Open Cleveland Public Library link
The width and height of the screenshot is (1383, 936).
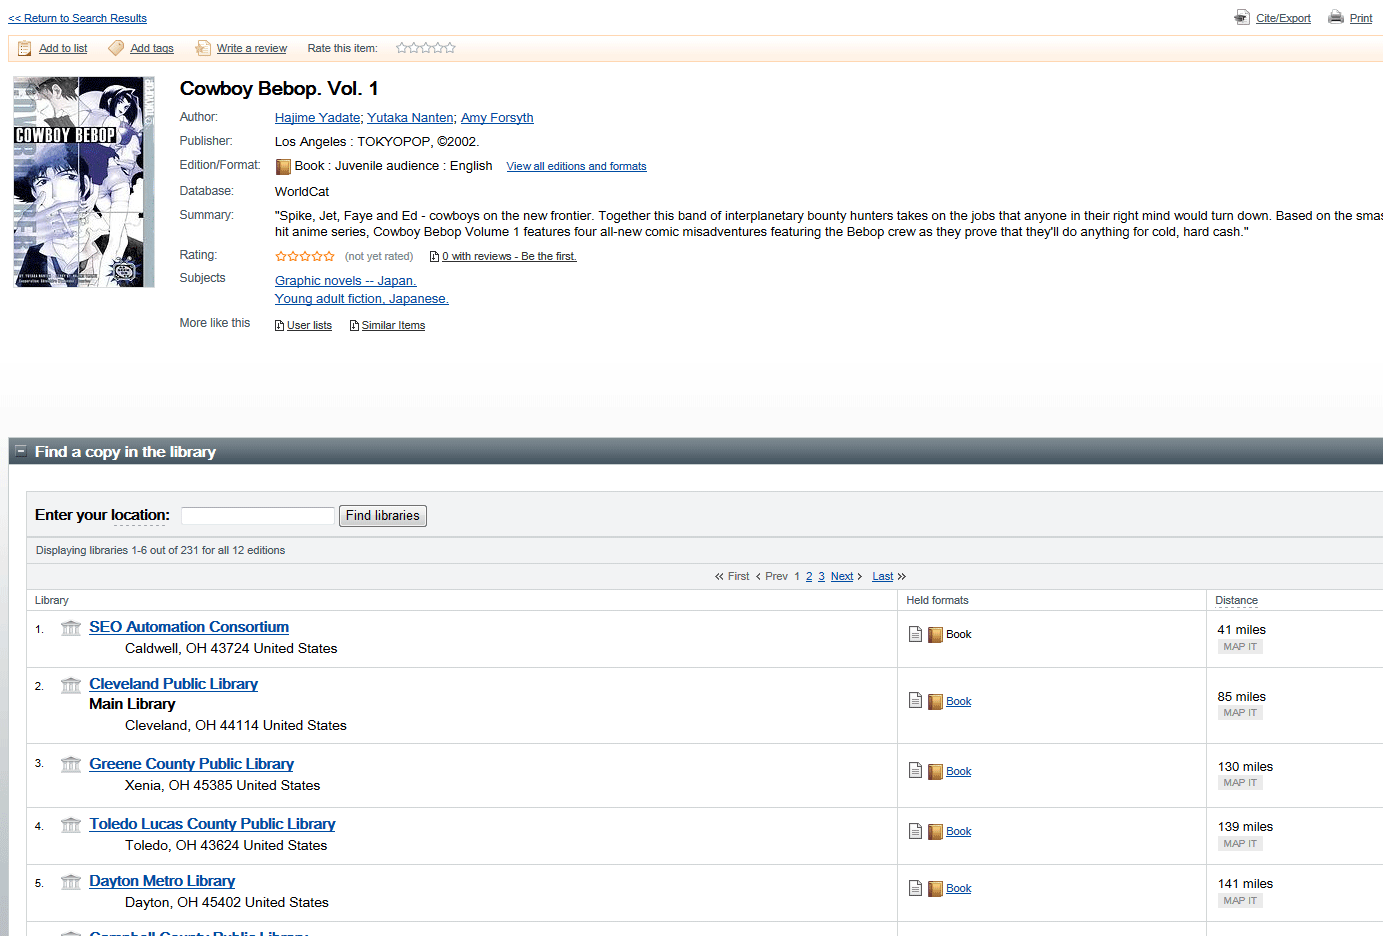173,684
